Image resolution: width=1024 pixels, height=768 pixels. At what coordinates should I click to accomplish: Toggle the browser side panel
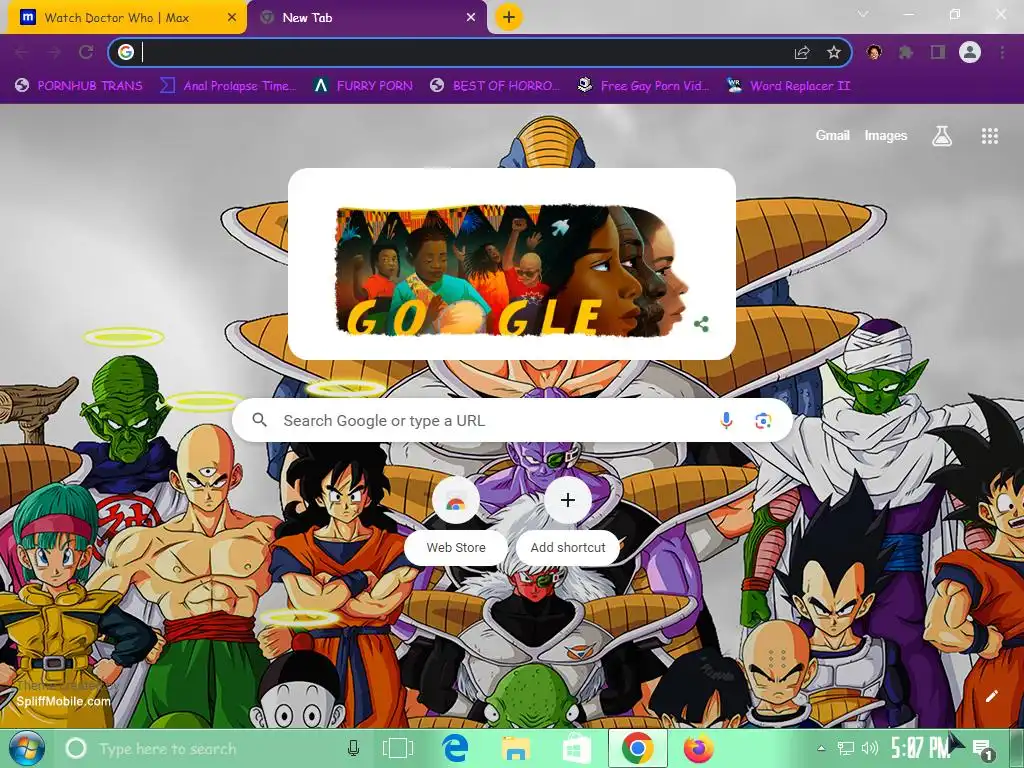pyautogui.click(x=938, y=52)
